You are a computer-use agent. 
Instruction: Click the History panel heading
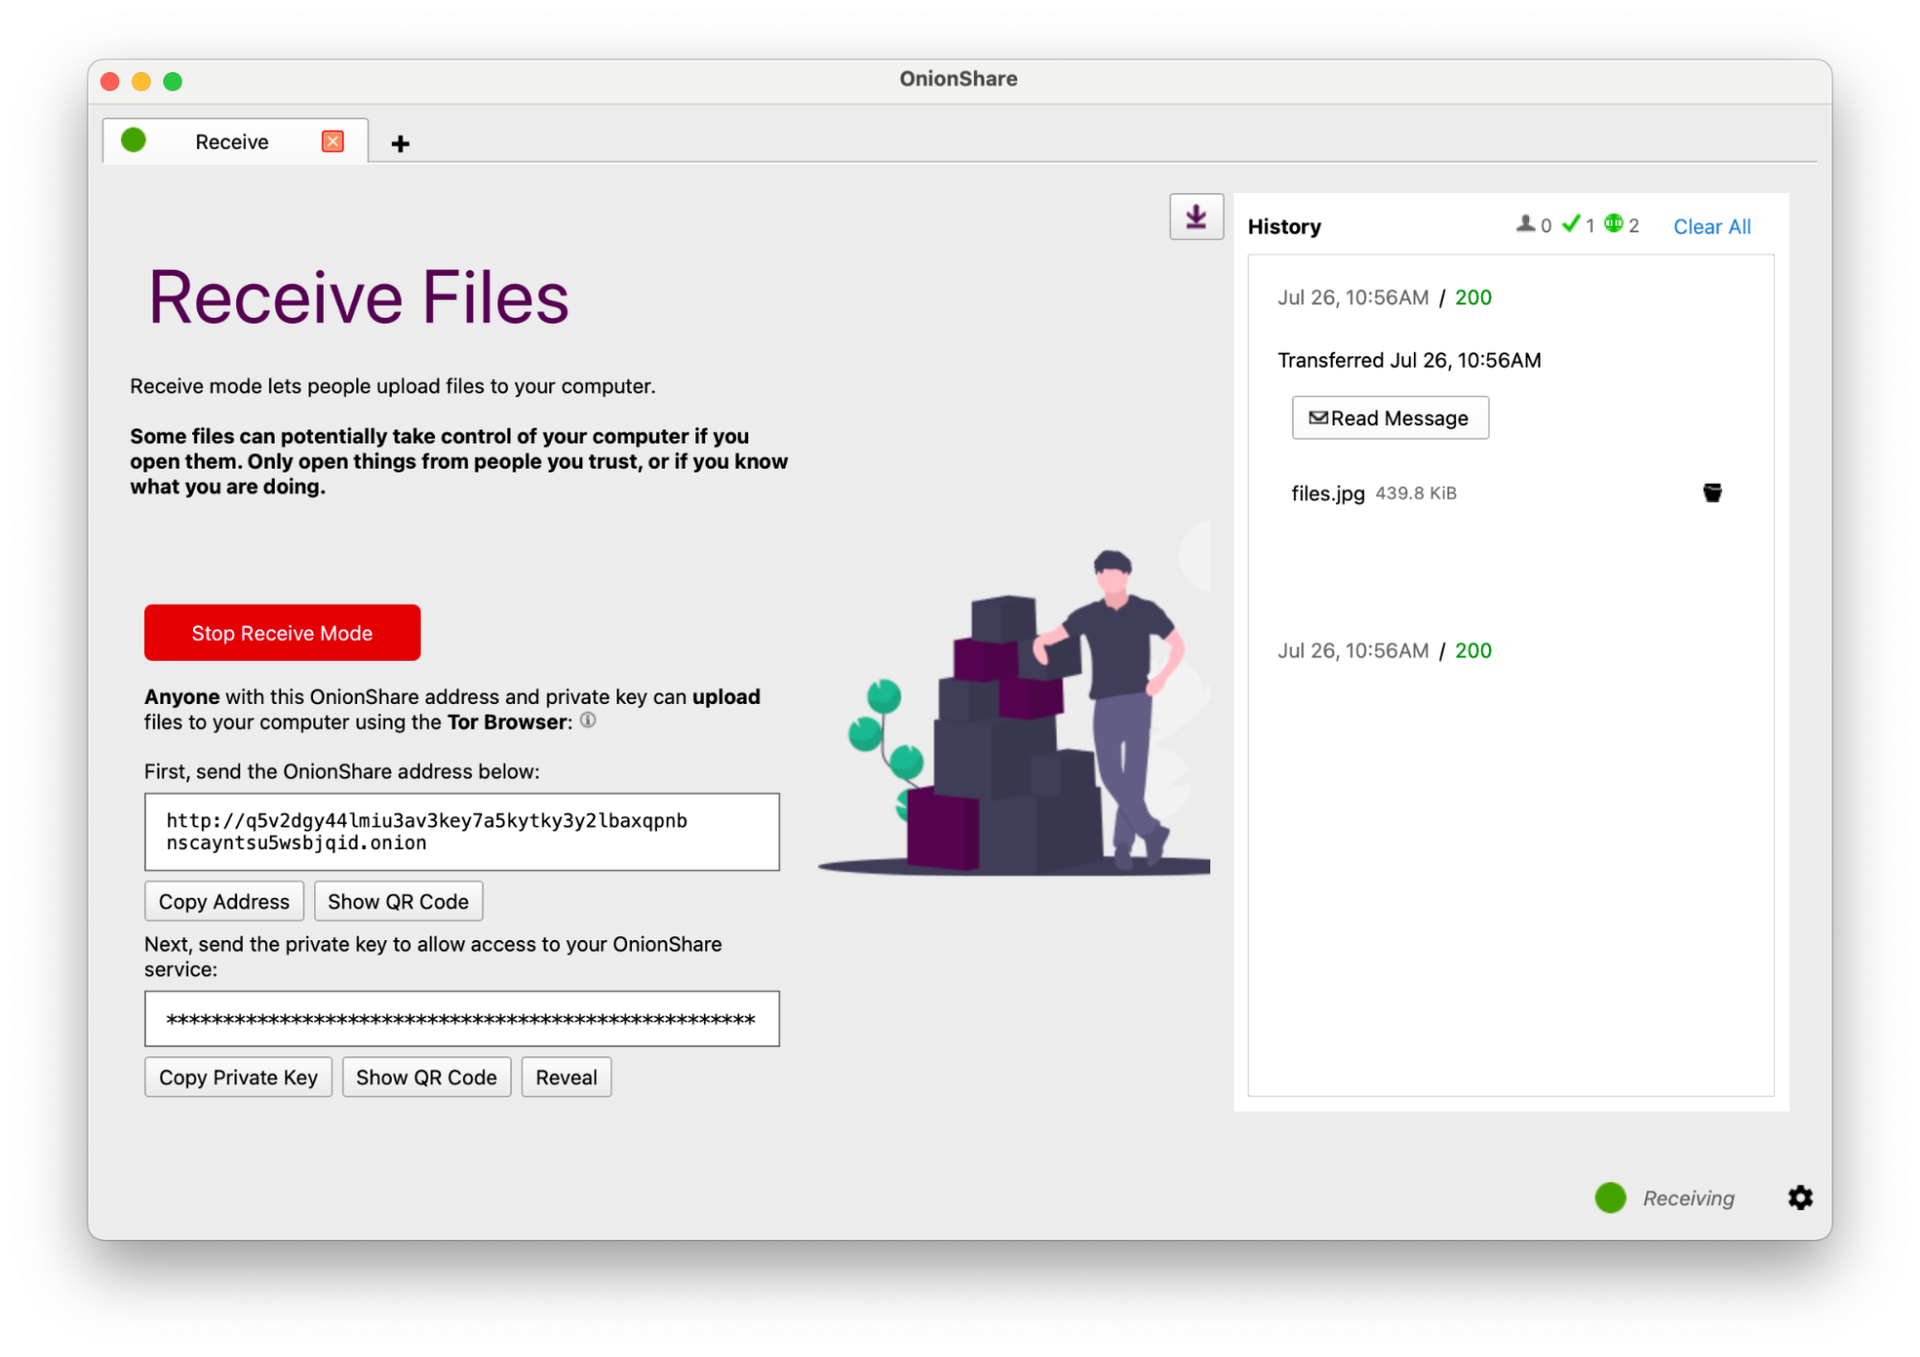pos(1284,227)
